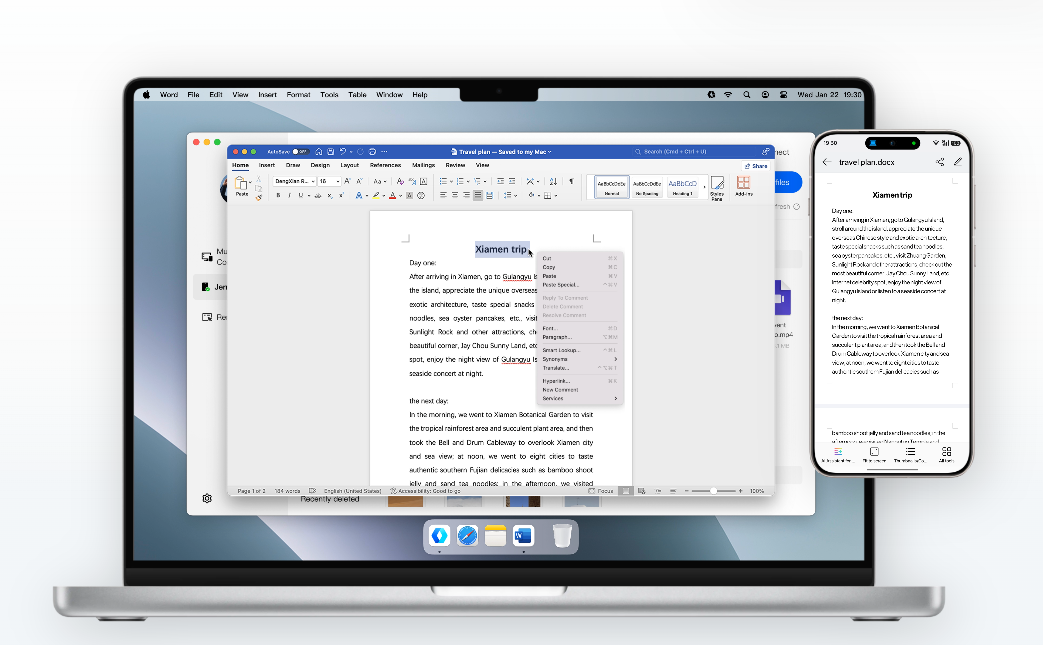Toggle Focus mode in the status bar
The image size is (1043, 645).
coord(601,491)
